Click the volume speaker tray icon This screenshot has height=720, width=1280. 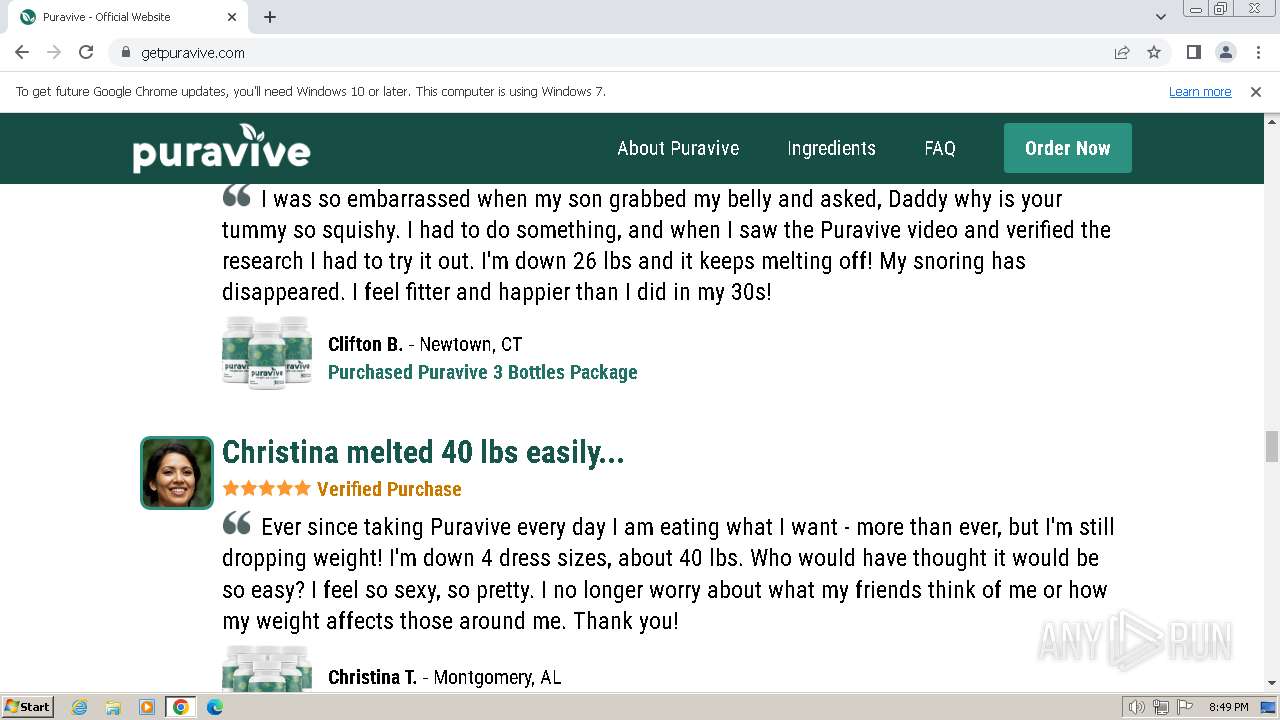coord(1136,707)
